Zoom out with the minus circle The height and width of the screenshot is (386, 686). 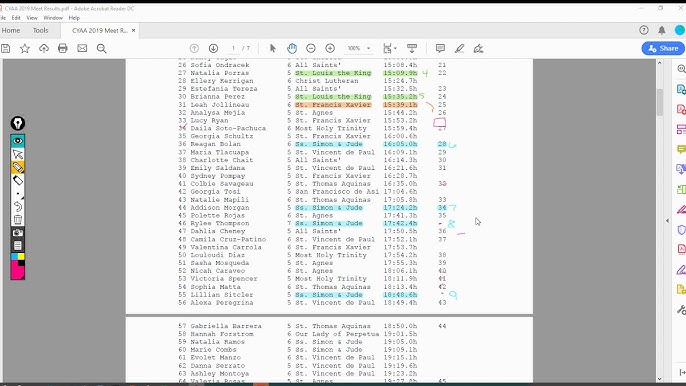click(x=311, y=49)
